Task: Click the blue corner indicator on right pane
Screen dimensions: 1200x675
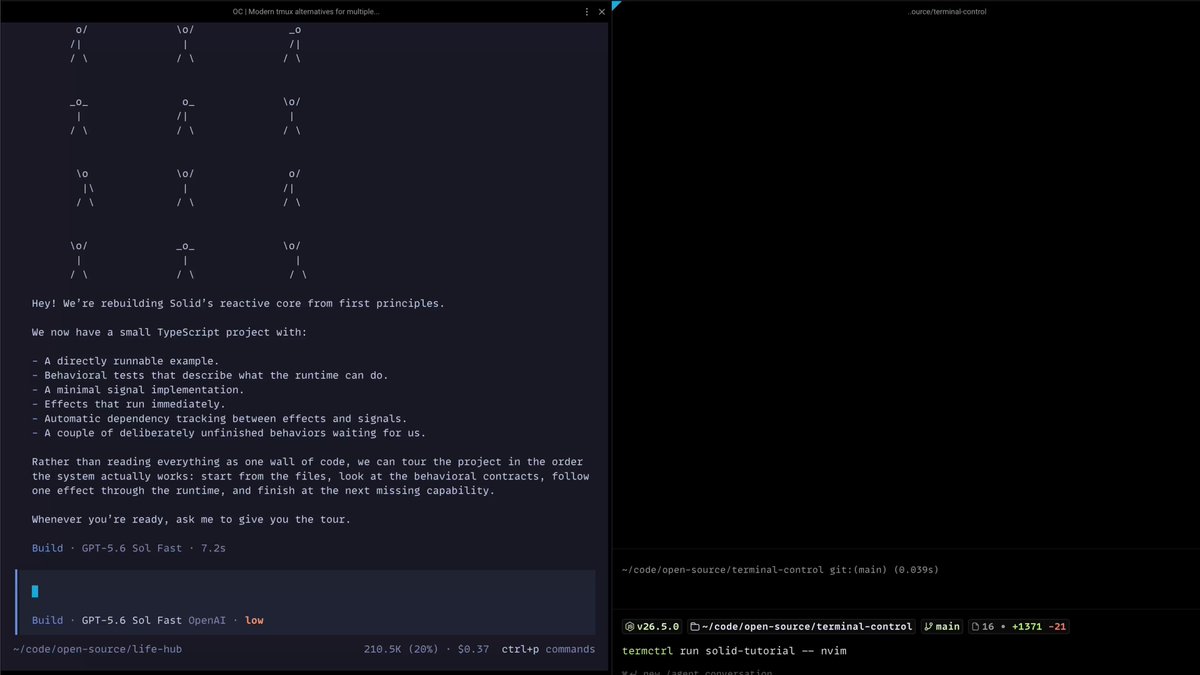Action: [x=616, y=5]
